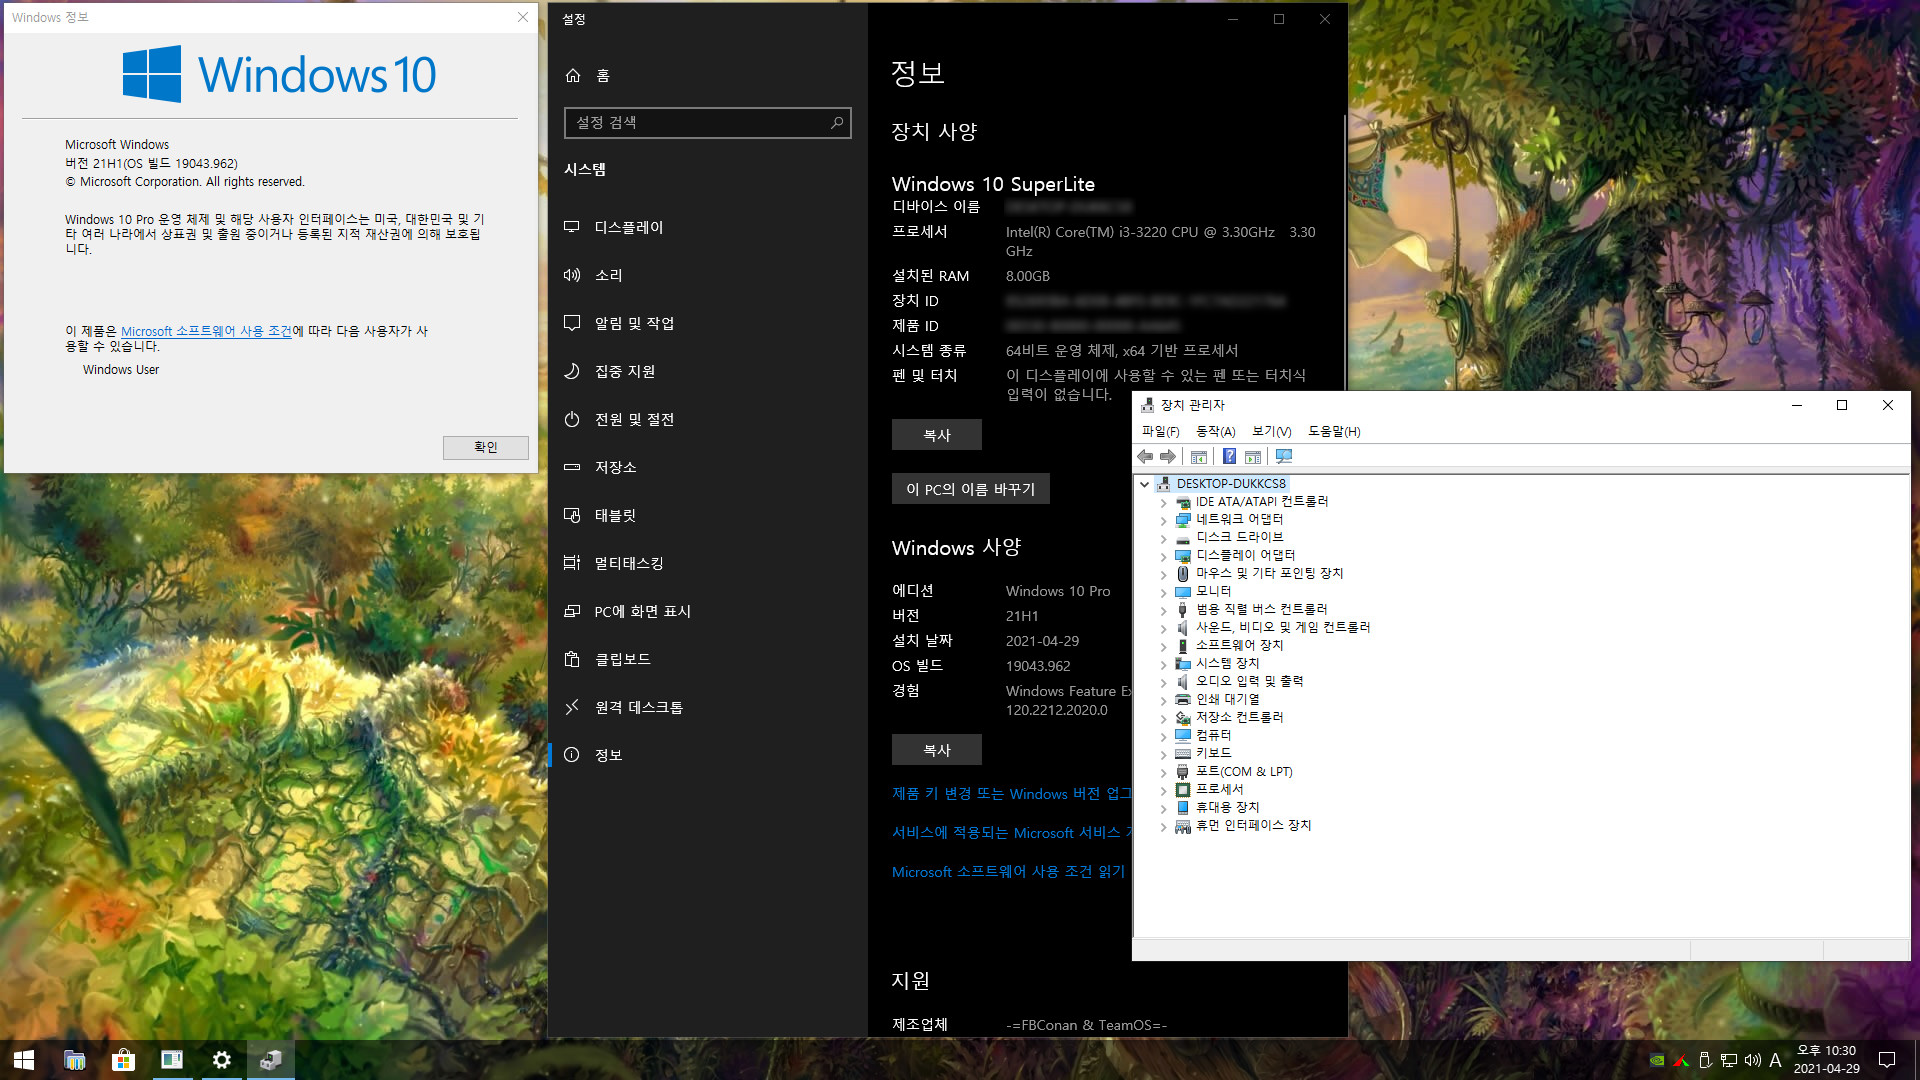Open Projecting to this PC (PC에 화면 표시)
The height and width of the screenshot is (1080, 1920).
tap(707, 611)
